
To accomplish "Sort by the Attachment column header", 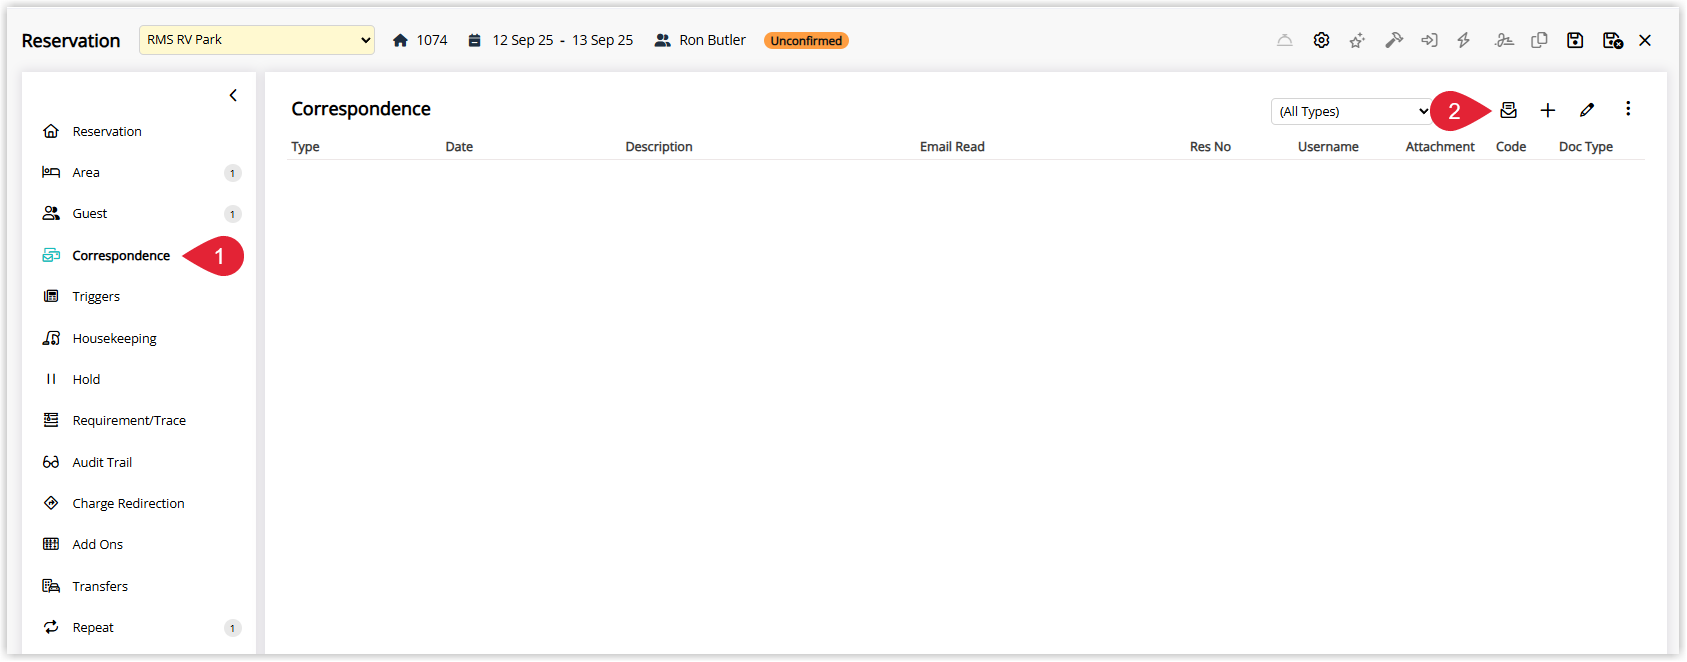I will [x=1440, y=146].
